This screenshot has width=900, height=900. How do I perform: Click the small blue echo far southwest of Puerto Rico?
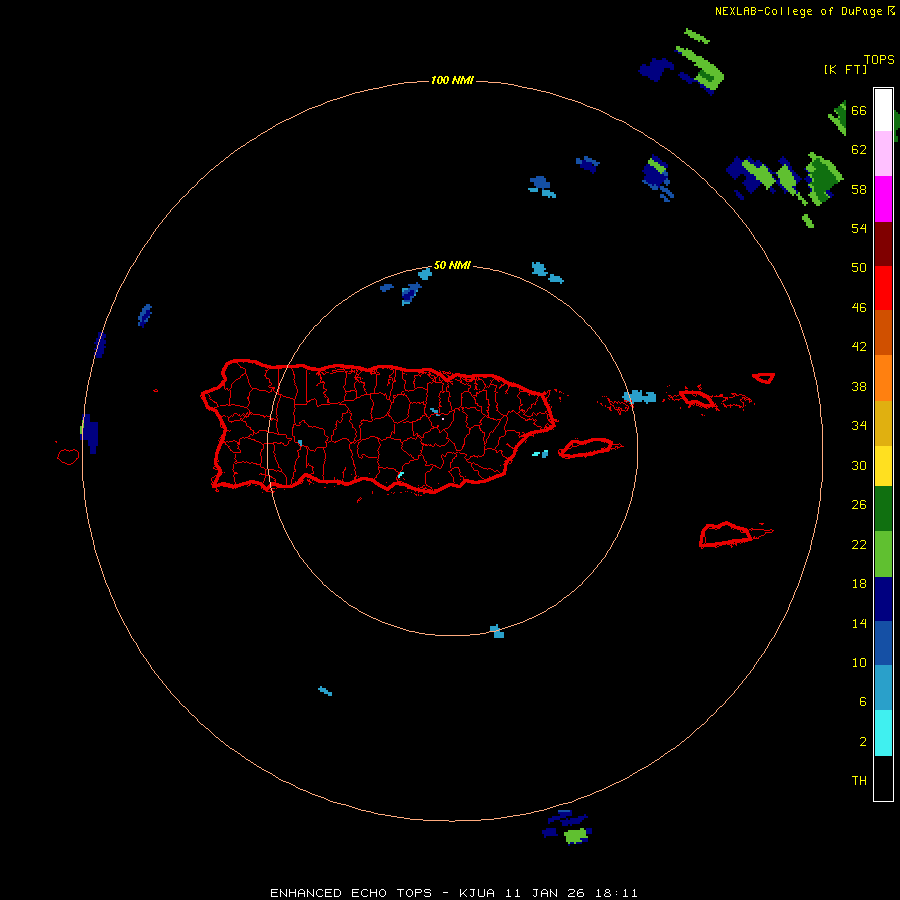325,690
